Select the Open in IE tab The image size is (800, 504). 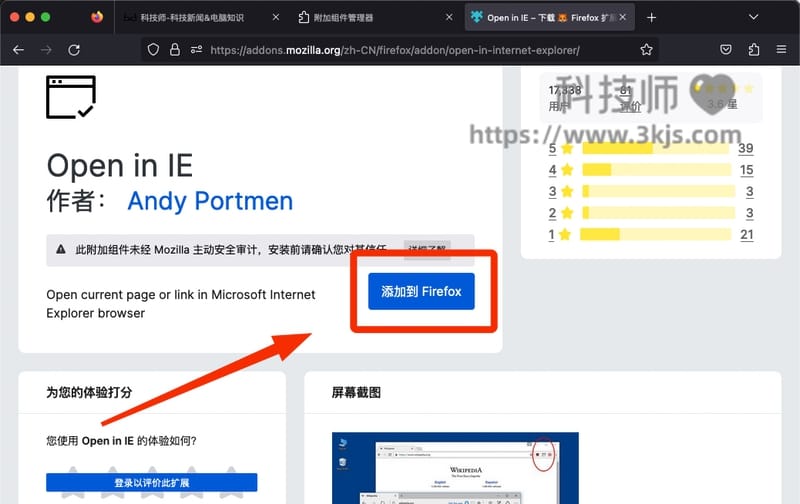pos(548,18)
